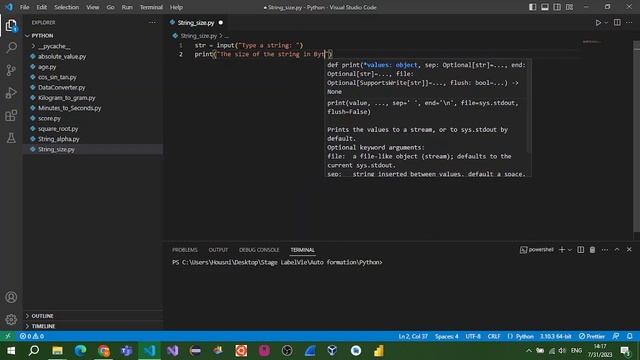Screen dimensions: 640x360
Task: Select the Terminal tab
Action: click(x=302, y=250)
